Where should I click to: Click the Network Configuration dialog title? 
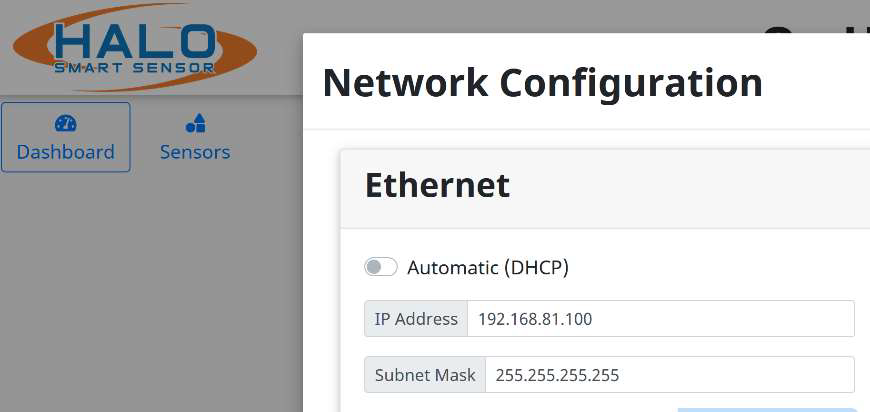tap(542, 82)
